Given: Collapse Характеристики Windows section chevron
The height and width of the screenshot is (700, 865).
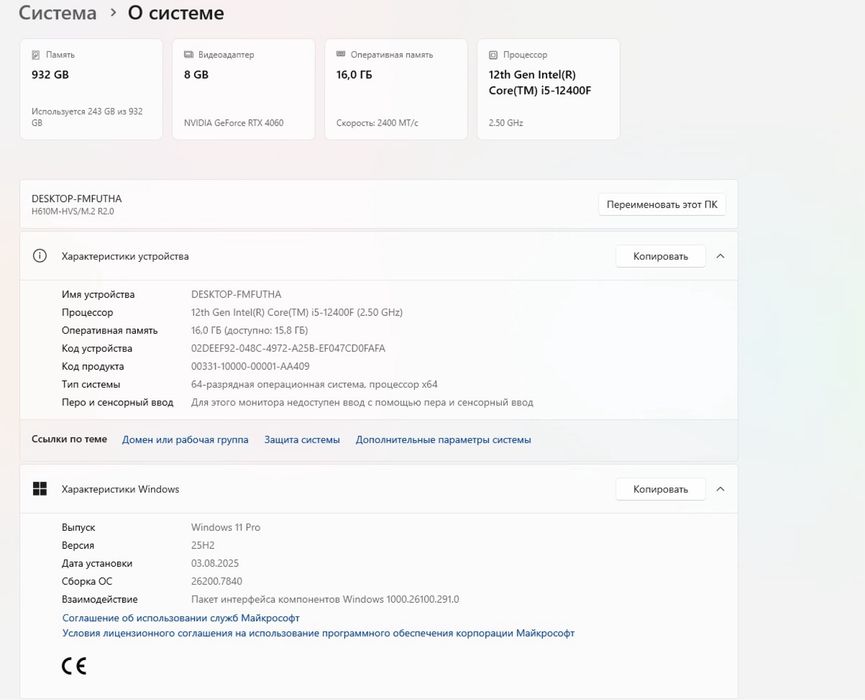Looking at the screenshot, I should pos(720,489).
